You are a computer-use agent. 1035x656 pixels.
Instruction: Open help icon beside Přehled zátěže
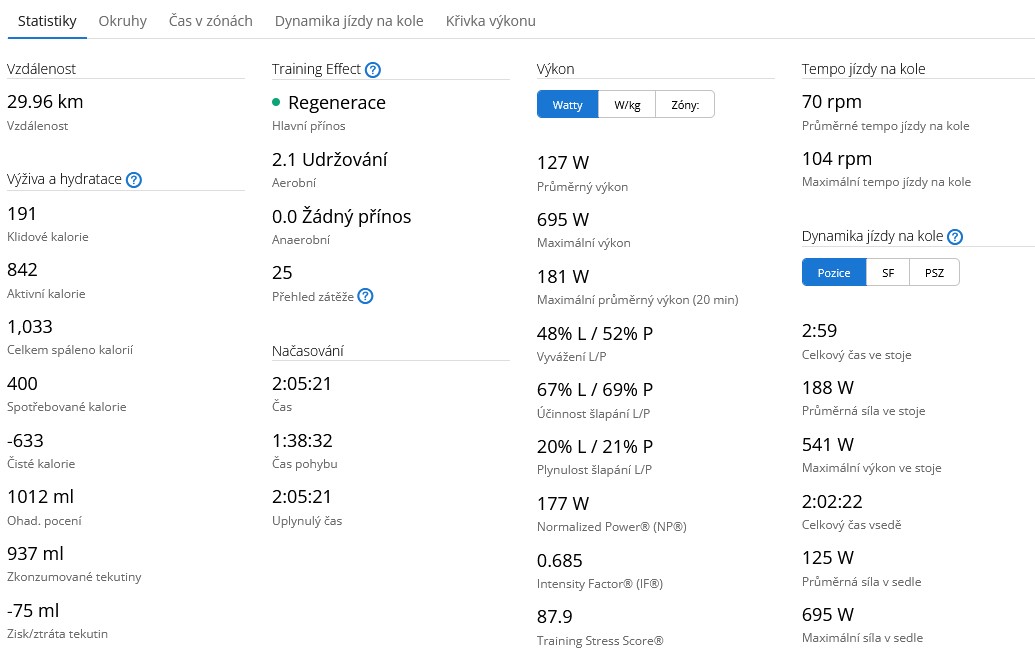coord(365,296)
